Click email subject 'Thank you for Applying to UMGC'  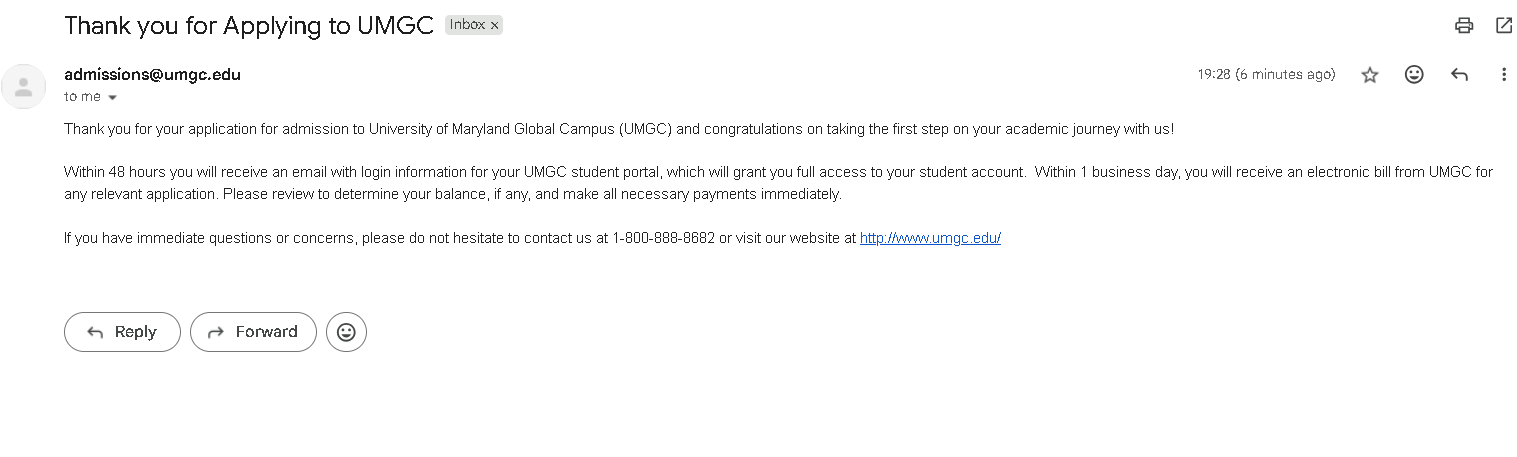click(x=248, y=26)
